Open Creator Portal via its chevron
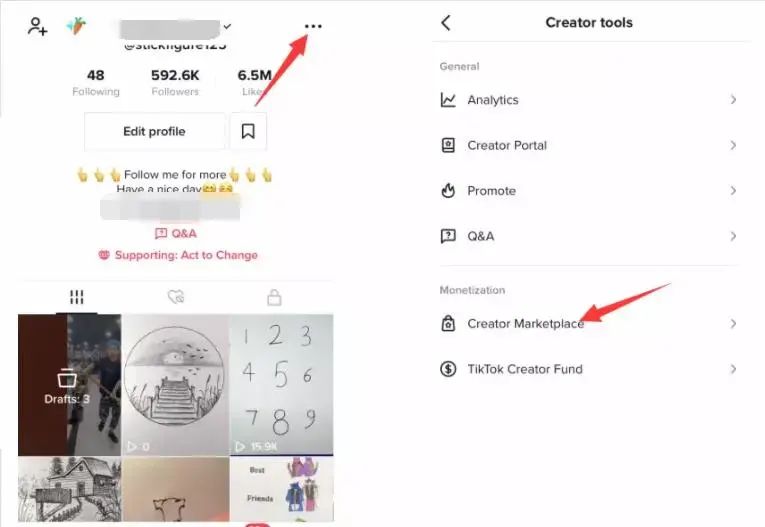This screenshot has width=765, height=527. (733, 145)
